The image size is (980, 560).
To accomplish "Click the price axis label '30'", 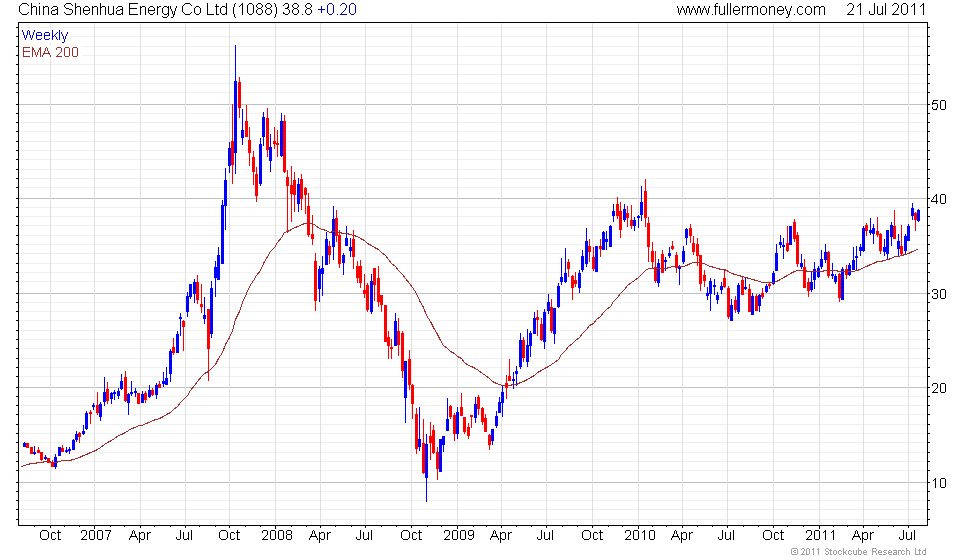I will tap(939, 294).
